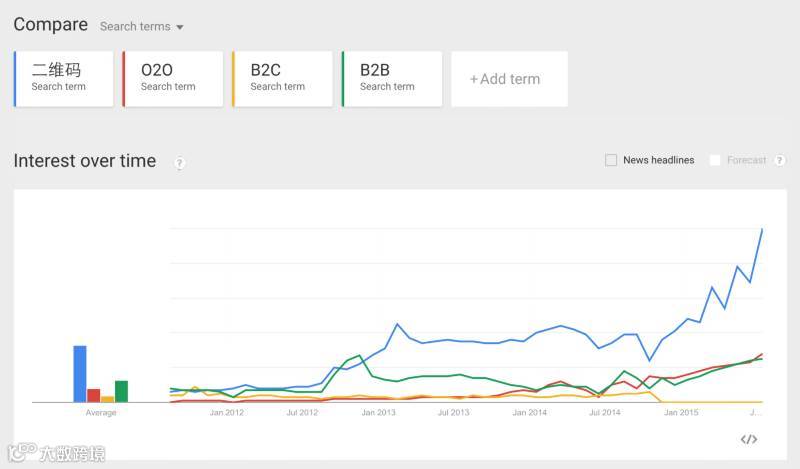Click the yellow Average bar for B2C

coord(107,399)
